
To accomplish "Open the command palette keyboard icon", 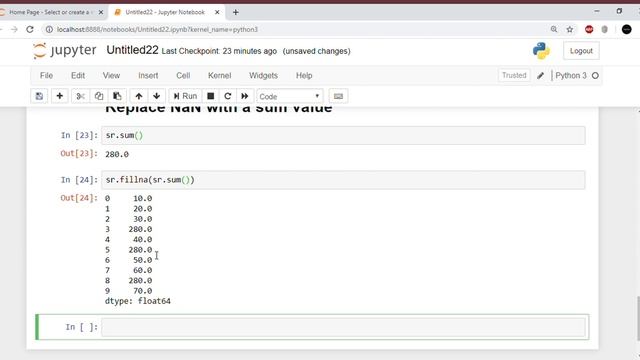I will 338,96.
